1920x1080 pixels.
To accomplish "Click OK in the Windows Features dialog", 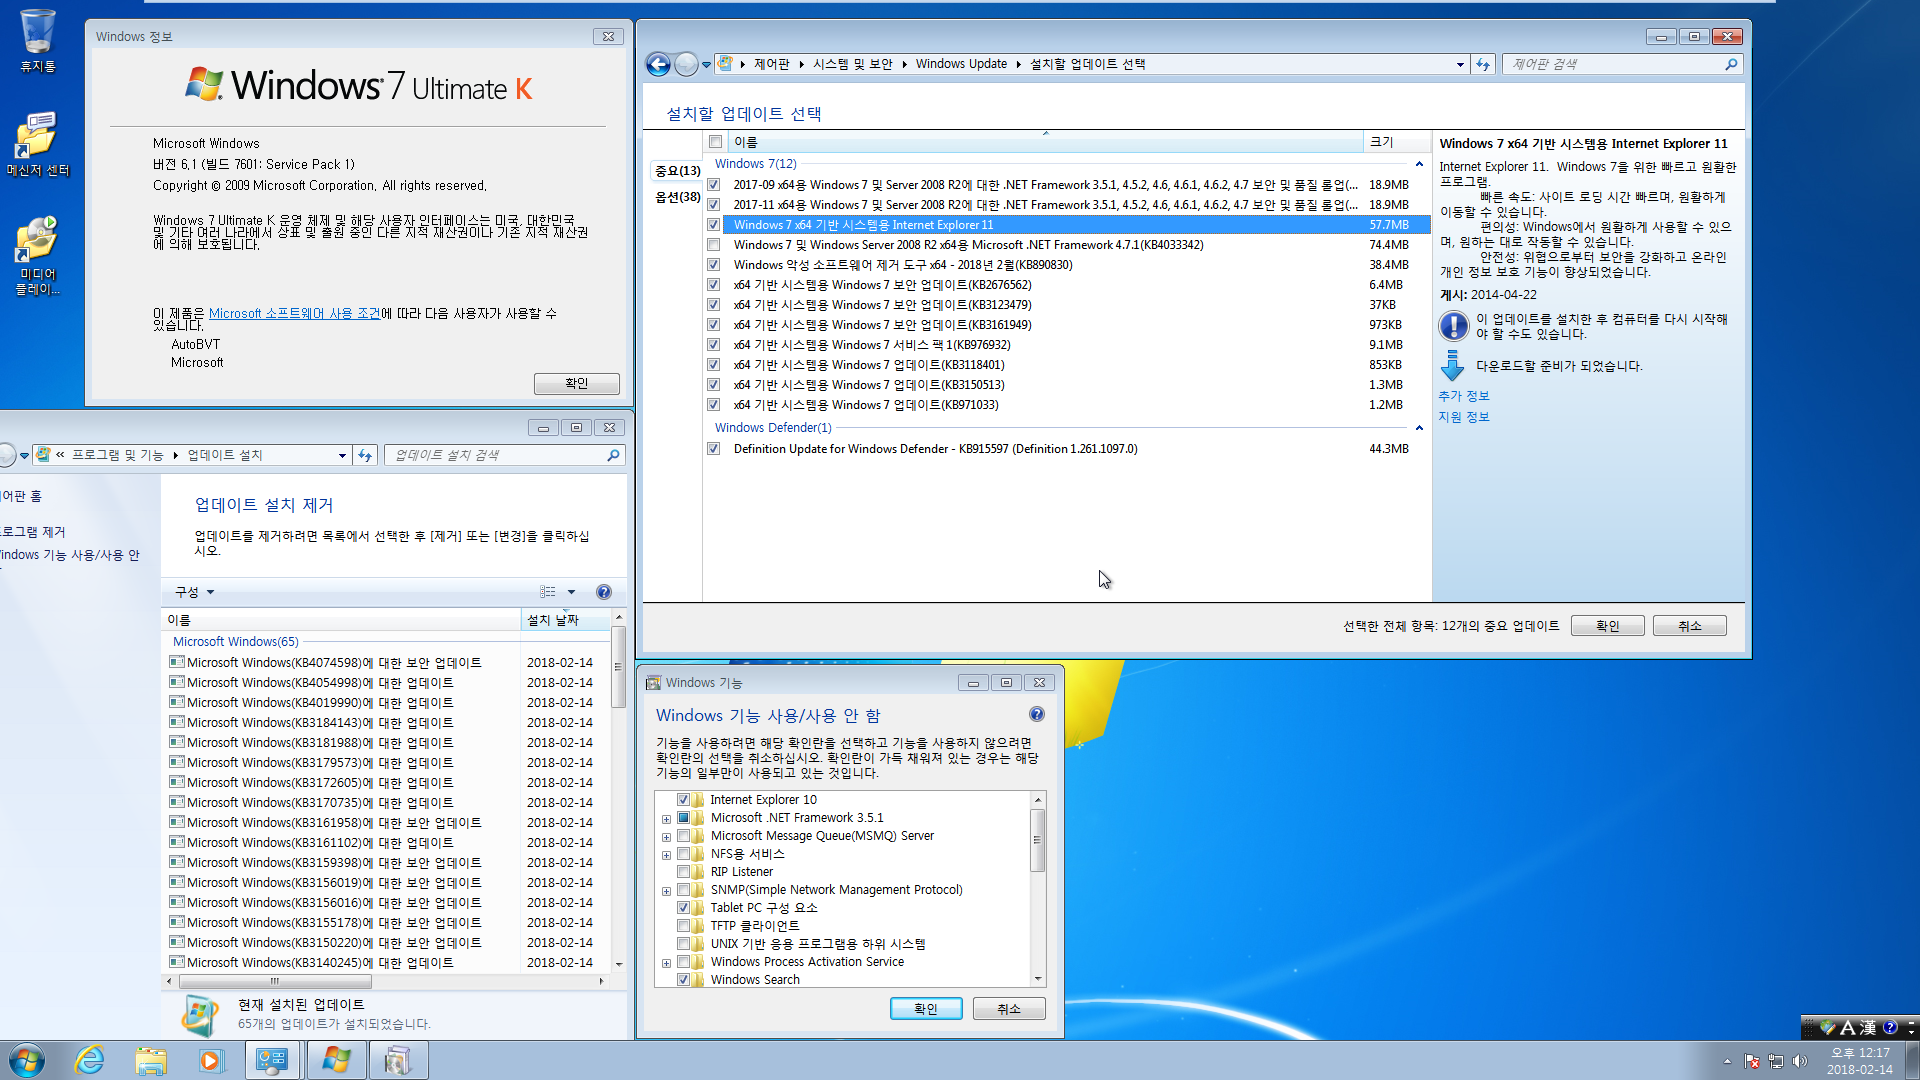I will (x=926, y=1009).
